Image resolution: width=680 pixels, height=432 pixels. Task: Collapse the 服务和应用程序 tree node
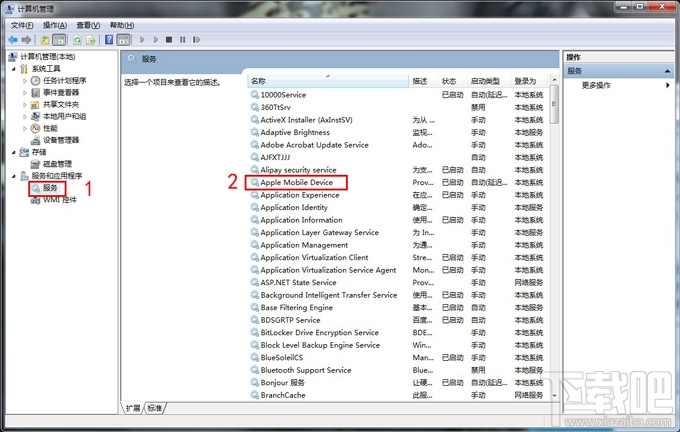pos(13,176)
